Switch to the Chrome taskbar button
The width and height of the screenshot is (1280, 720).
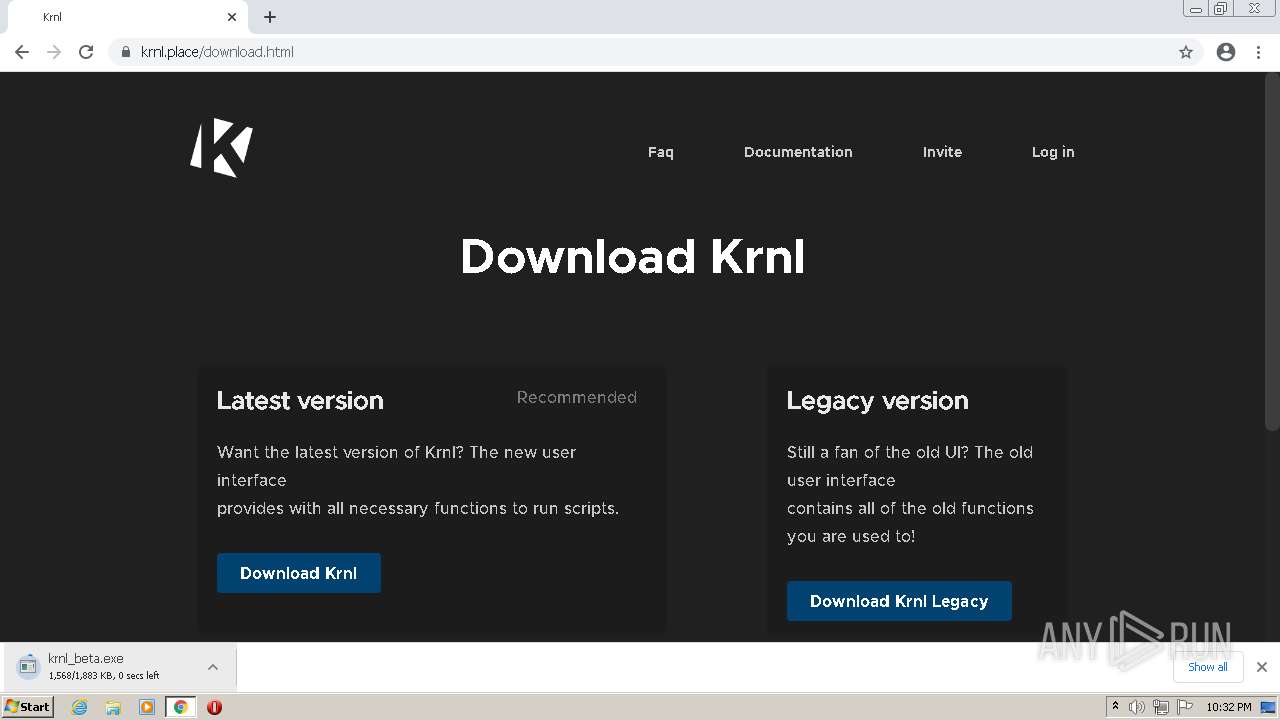click(181, 707)
